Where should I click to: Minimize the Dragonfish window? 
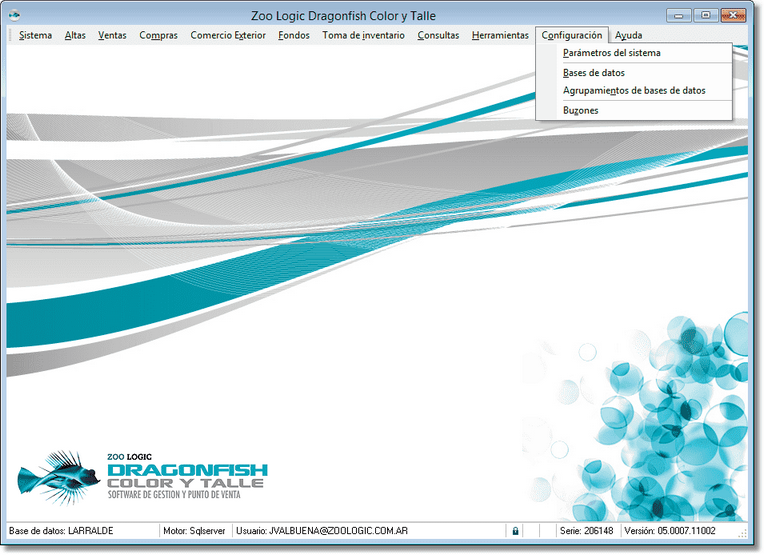click(x=678, y=16)
